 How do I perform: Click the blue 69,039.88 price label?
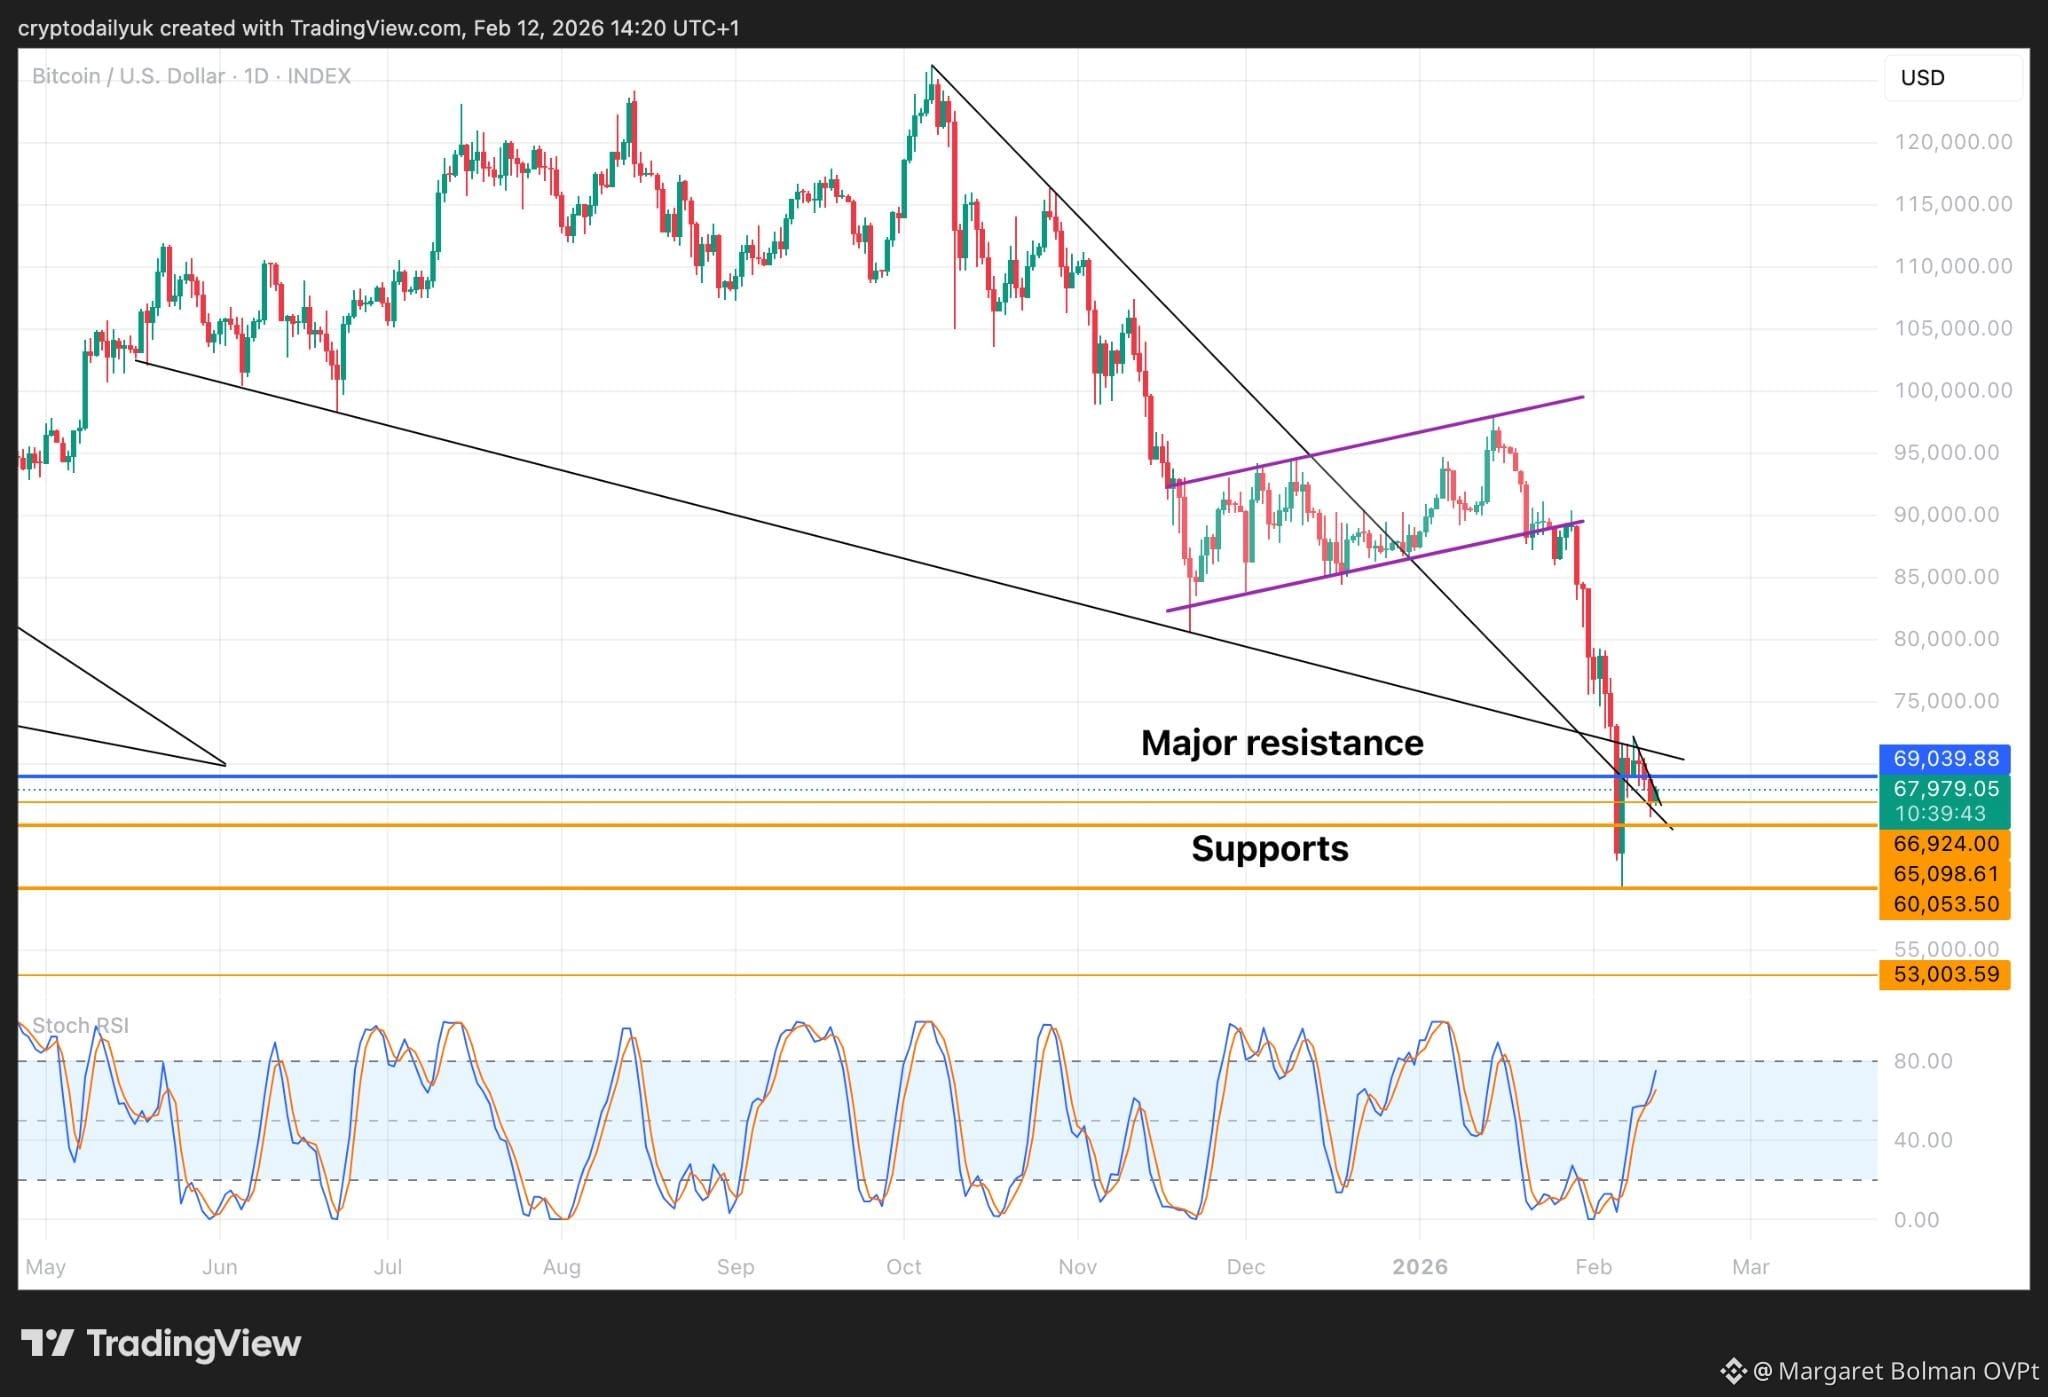(x=1945, y=759)
